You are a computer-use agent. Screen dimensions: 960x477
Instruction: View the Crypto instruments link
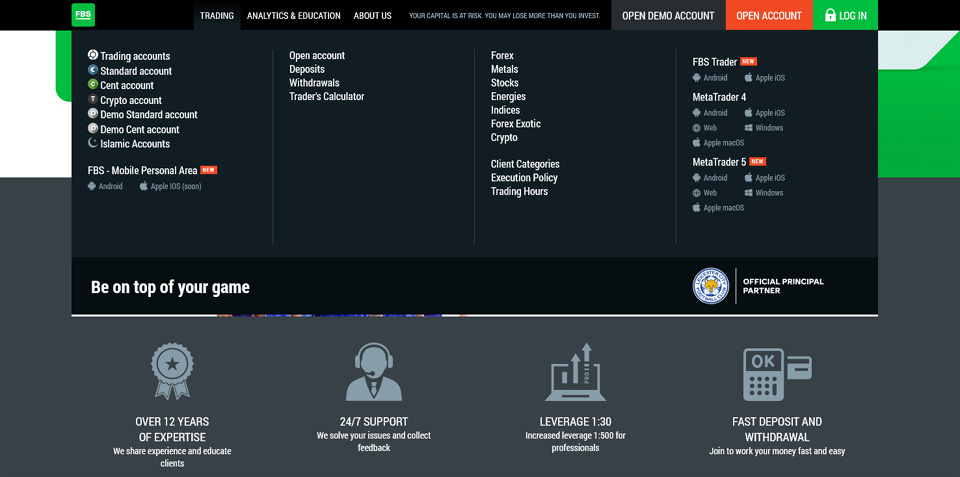(x=504, y=138)
